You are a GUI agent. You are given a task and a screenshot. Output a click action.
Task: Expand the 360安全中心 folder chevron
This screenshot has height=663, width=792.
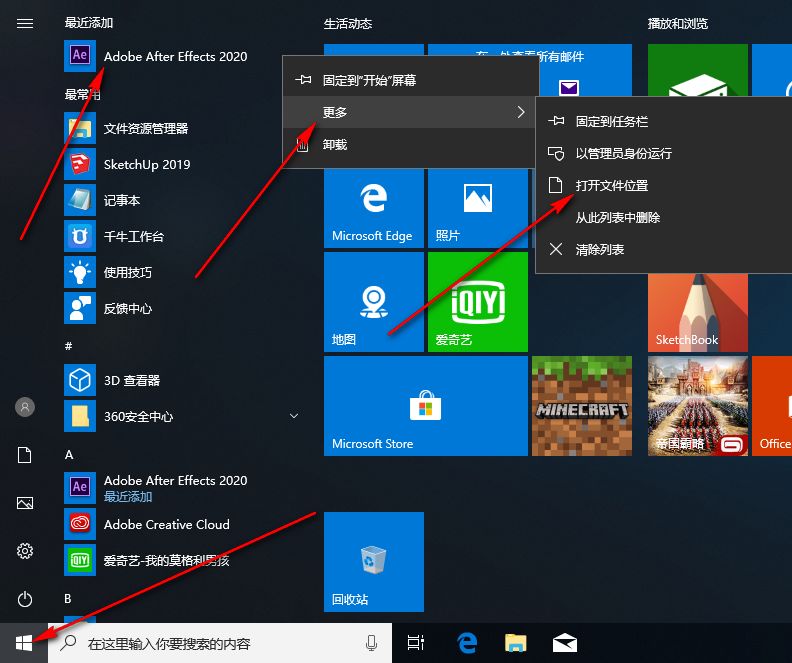click(294, 416)
